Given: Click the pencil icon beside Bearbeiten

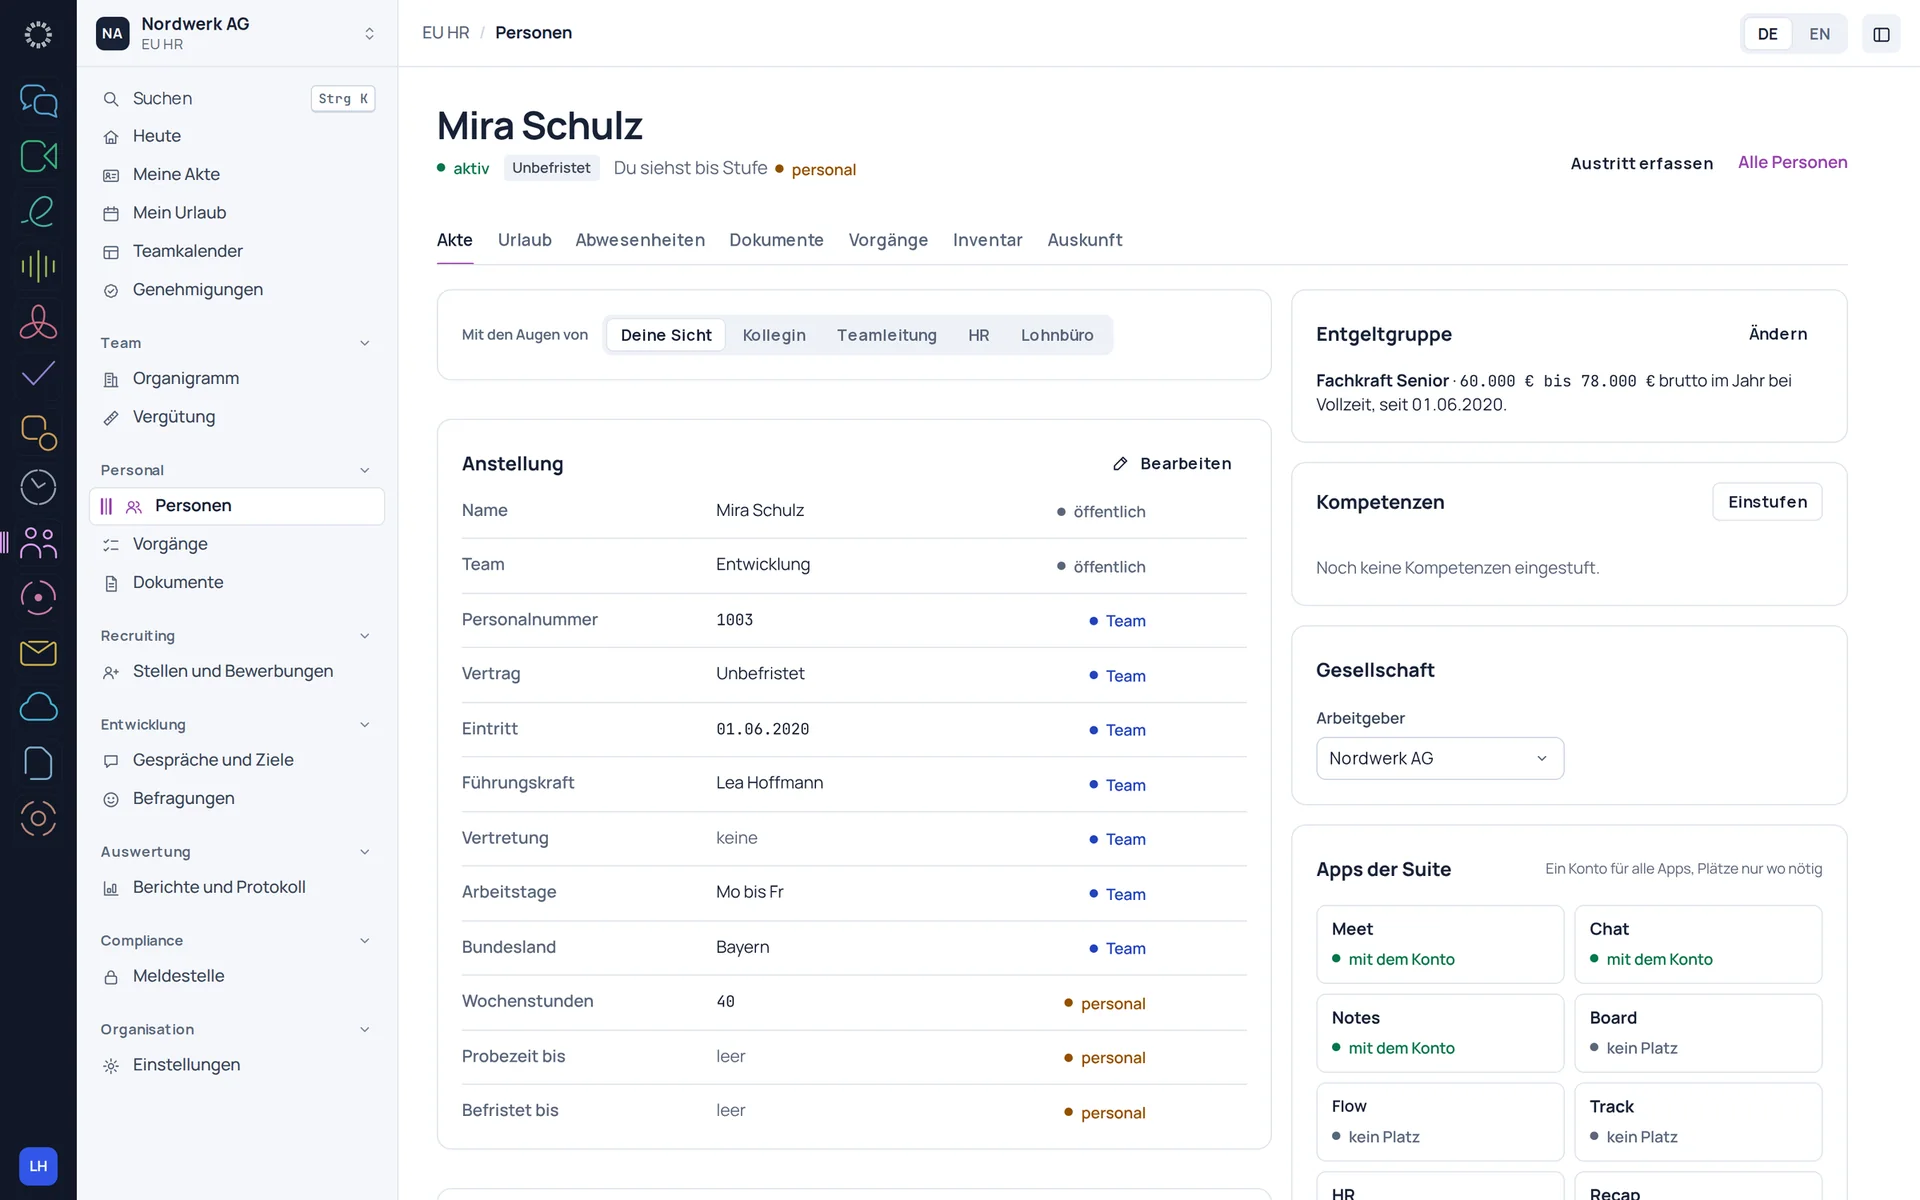Looking at the screenshot, I should 1120,464.
